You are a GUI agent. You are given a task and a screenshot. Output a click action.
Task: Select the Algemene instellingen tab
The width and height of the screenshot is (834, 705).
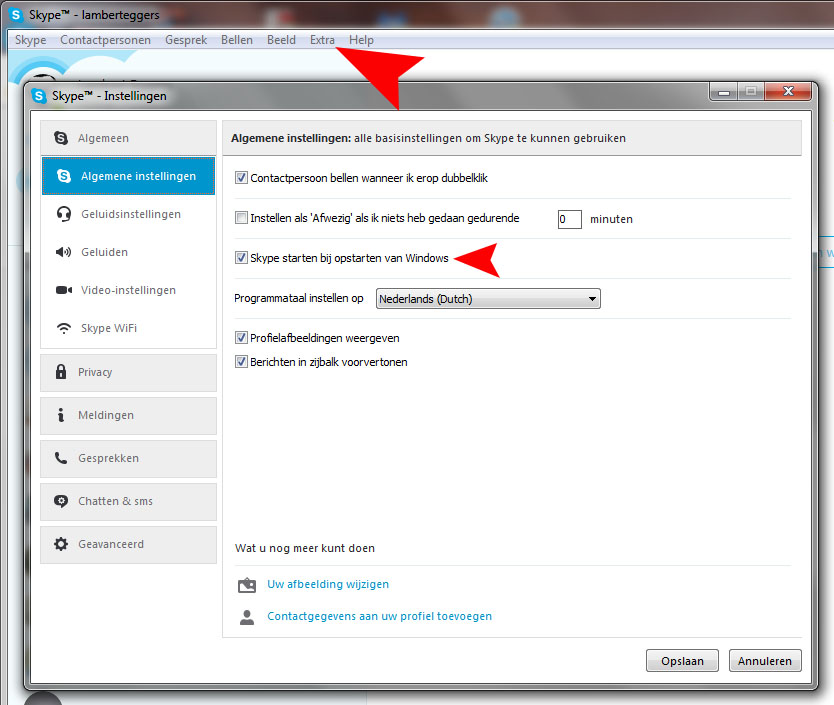click(x=128, y=176)
